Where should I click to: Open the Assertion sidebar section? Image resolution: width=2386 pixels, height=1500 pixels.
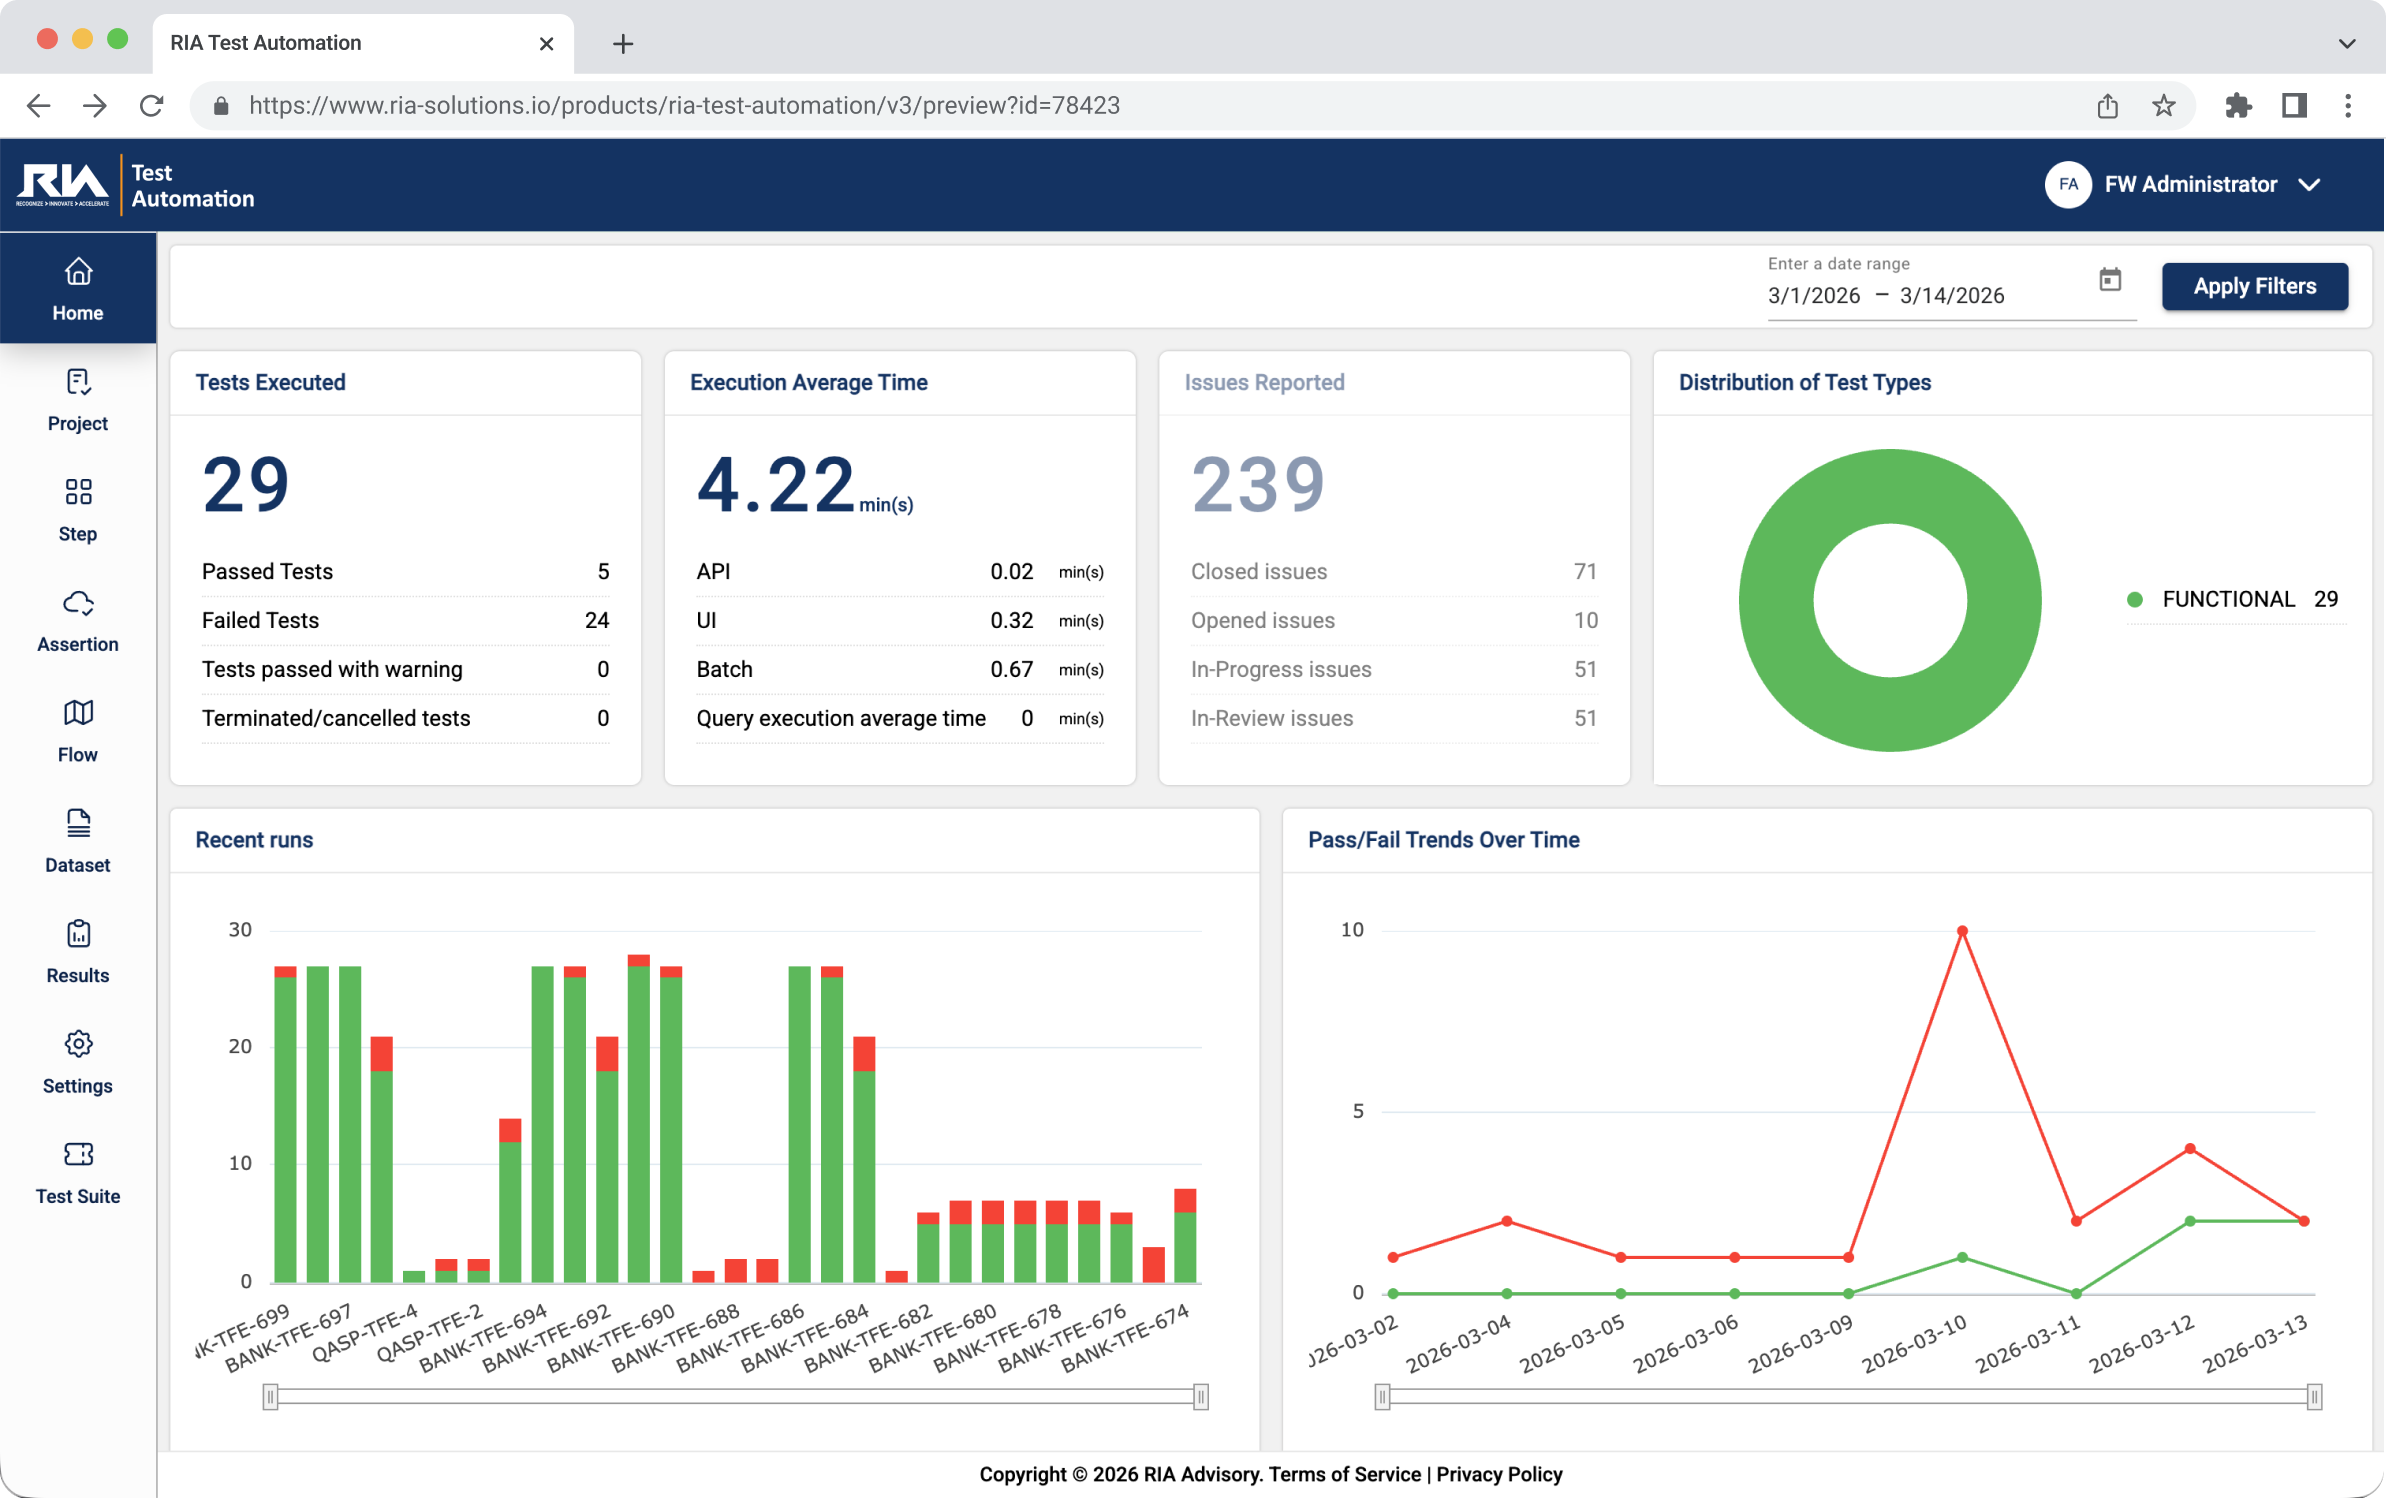click(78, 621)
